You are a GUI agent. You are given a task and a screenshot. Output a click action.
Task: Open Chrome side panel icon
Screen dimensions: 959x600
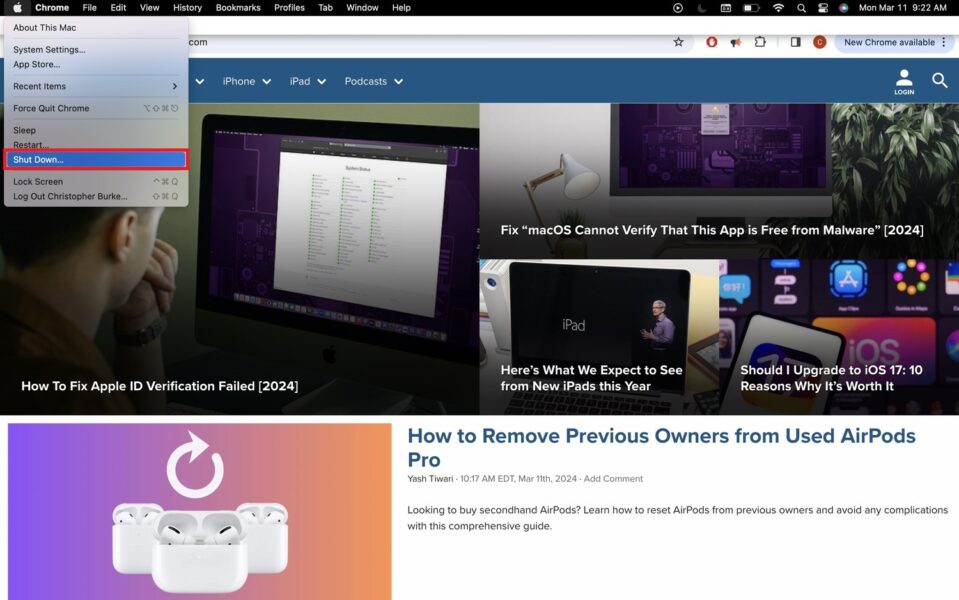[x=795, y=42]
